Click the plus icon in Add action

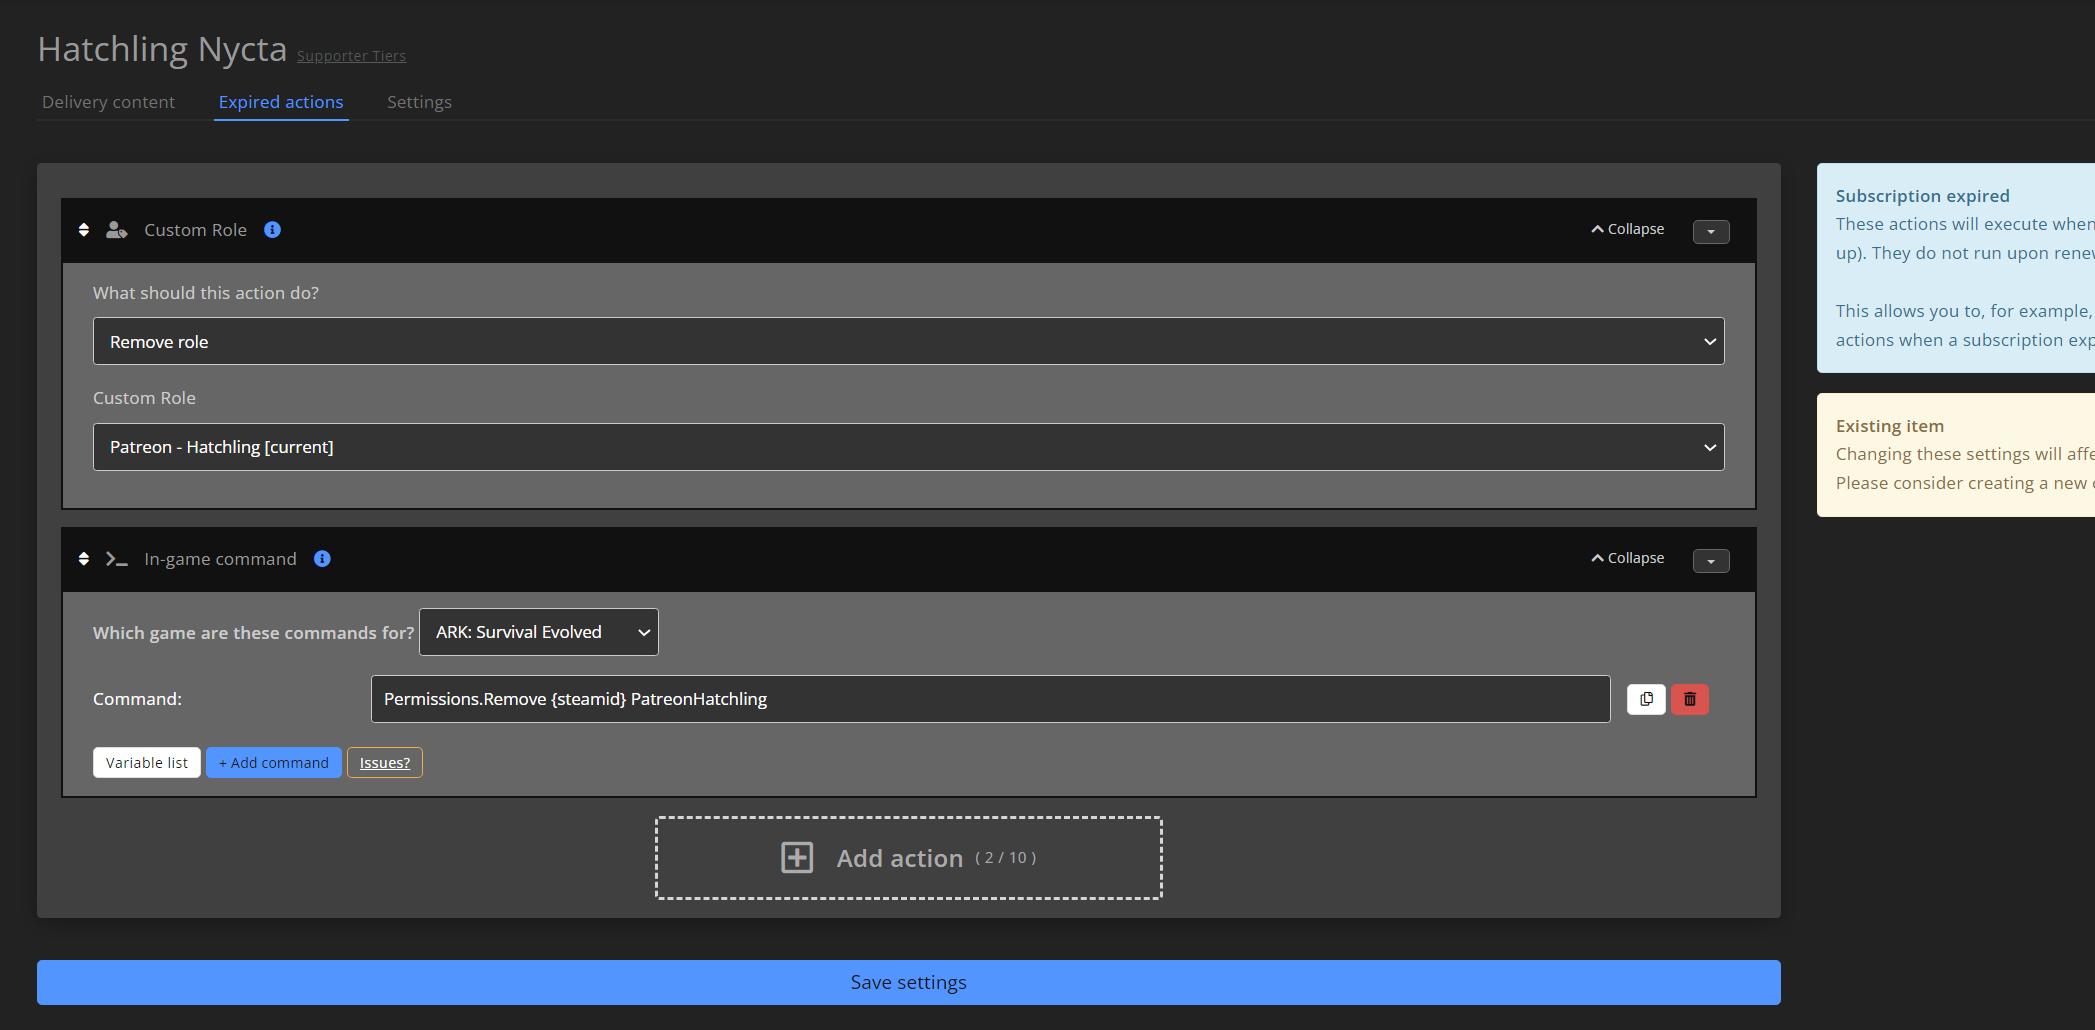tap(797, 858)
